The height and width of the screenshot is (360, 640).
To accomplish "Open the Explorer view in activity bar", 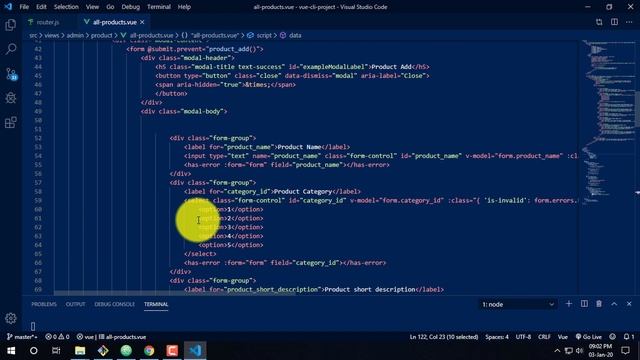I will pyautogui.click(x=11, y=25).
